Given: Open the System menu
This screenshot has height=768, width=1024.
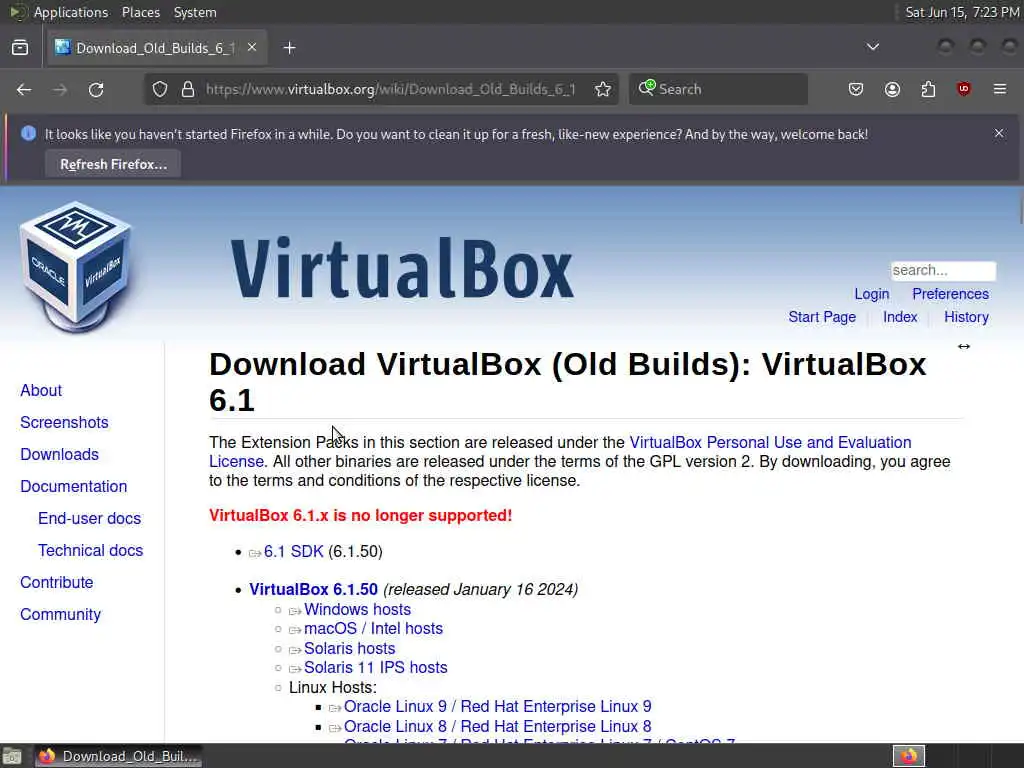Looking at the screenshot, I should pos(195,12).
